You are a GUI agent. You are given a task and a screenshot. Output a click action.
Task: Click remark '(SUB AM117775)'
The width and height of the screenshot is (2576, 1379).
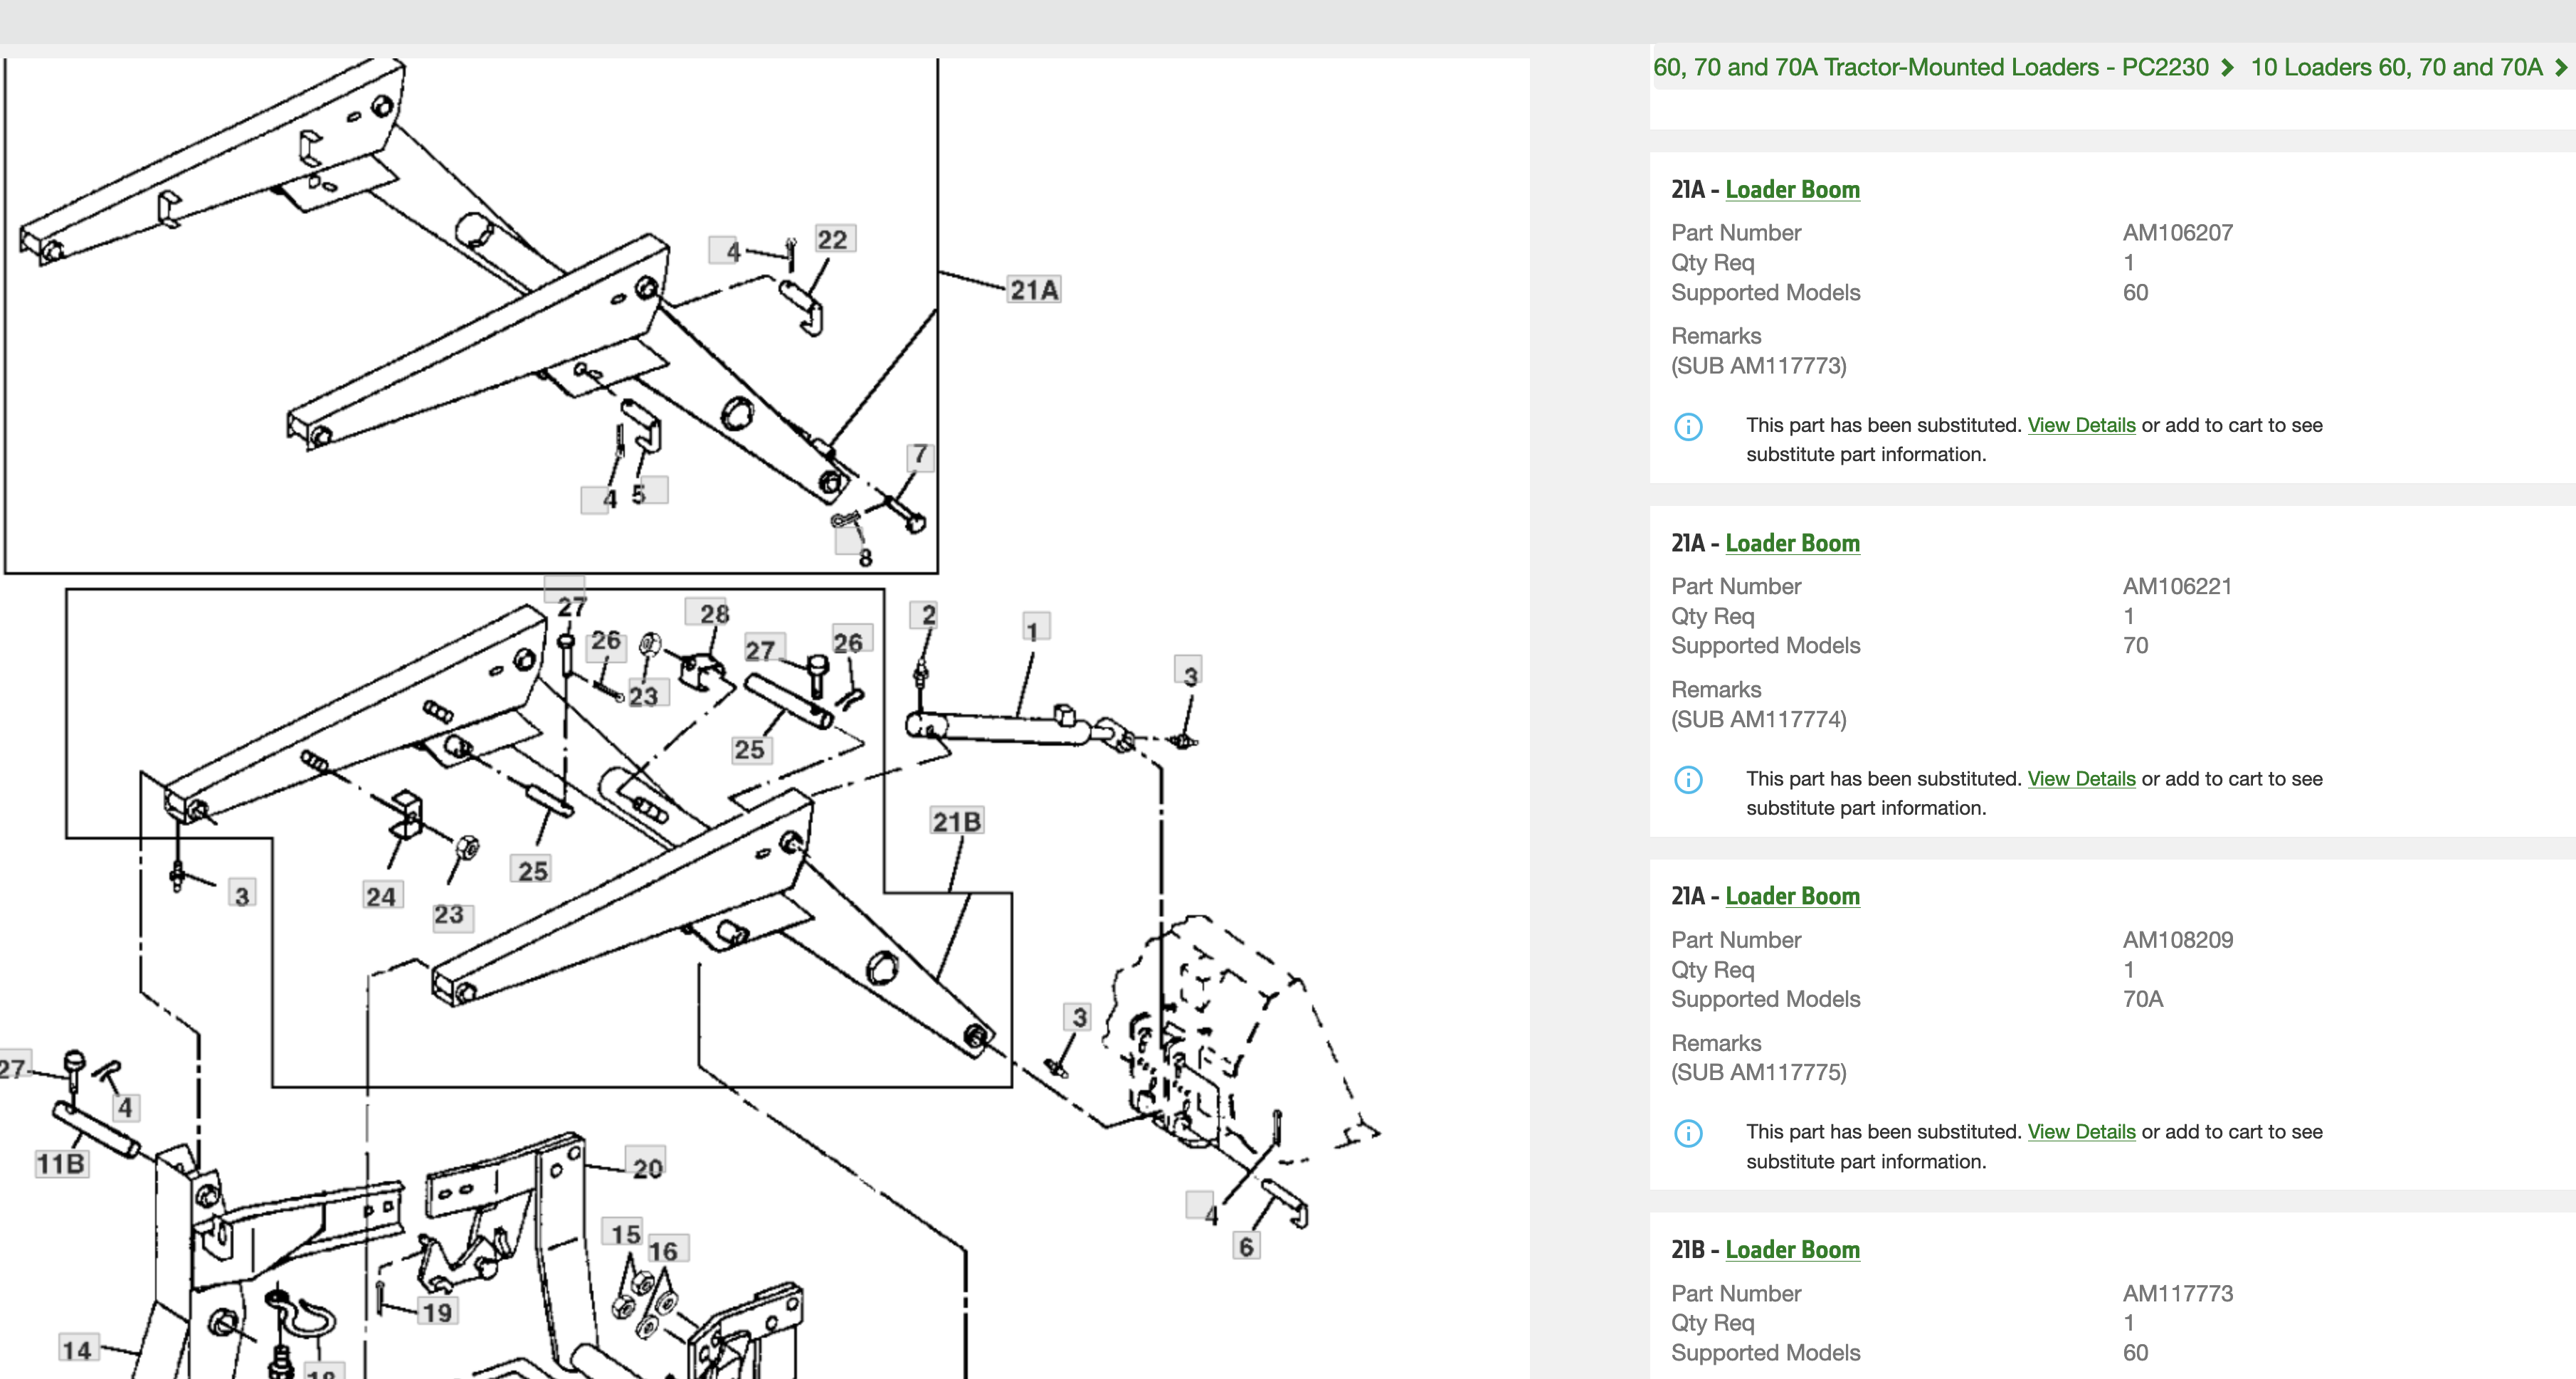pos(1758,1072)
